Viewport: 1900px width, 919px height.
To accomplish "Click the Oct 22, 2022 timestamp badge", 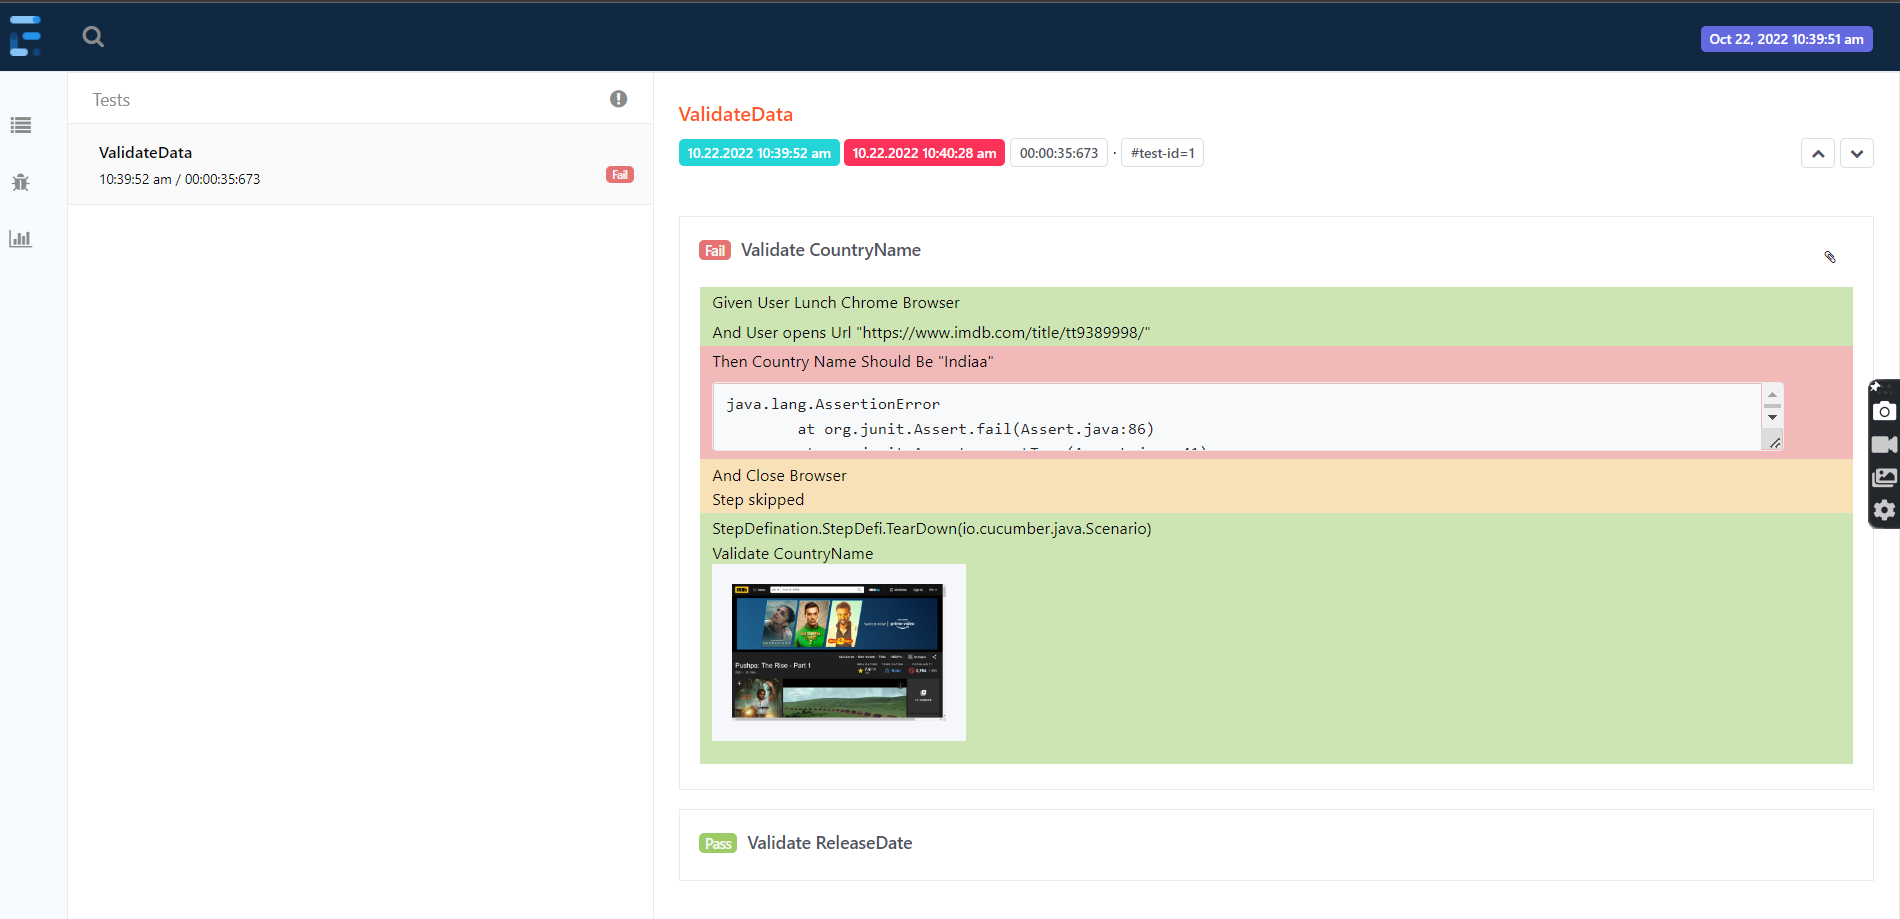I will [1786, 39].
